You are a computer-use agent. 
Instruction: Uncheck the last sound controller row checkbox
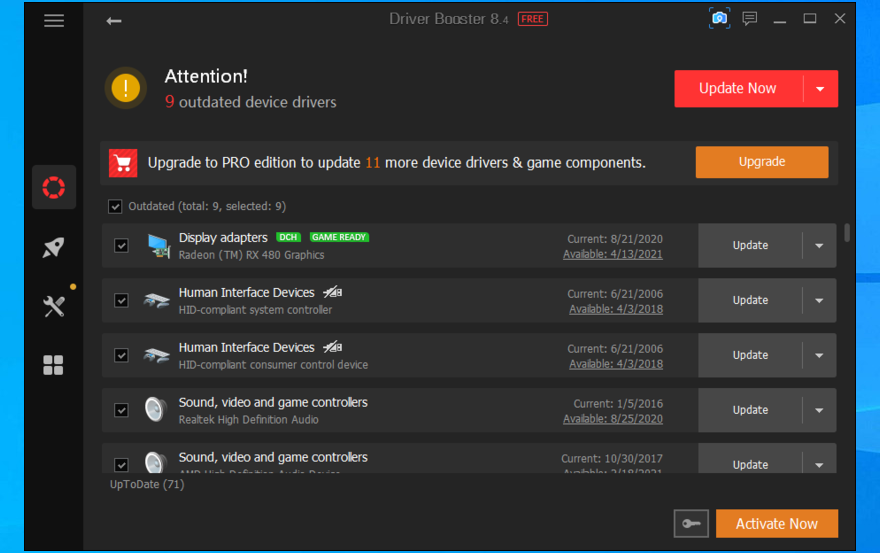click(x=121, y=465)
